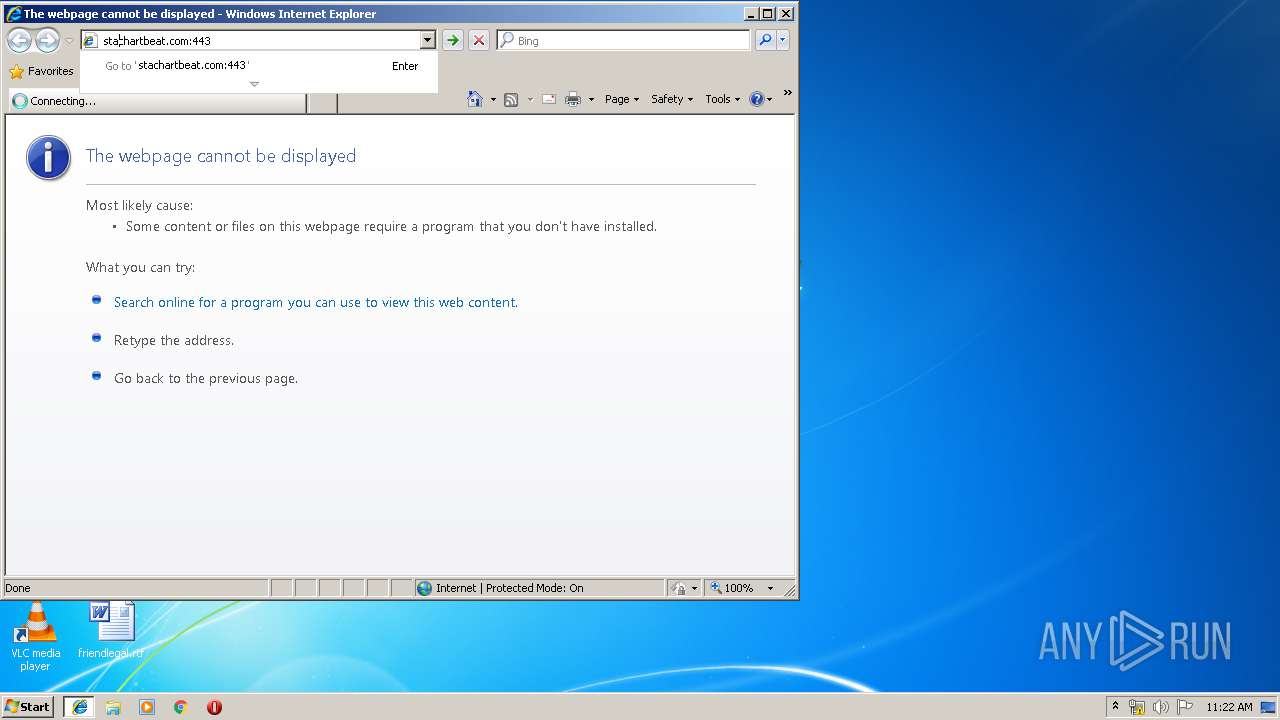This screenshot has width=1280, height=720.
Task: Open the Safety menu
Action: pyautogui.click(x=672, y=99)
